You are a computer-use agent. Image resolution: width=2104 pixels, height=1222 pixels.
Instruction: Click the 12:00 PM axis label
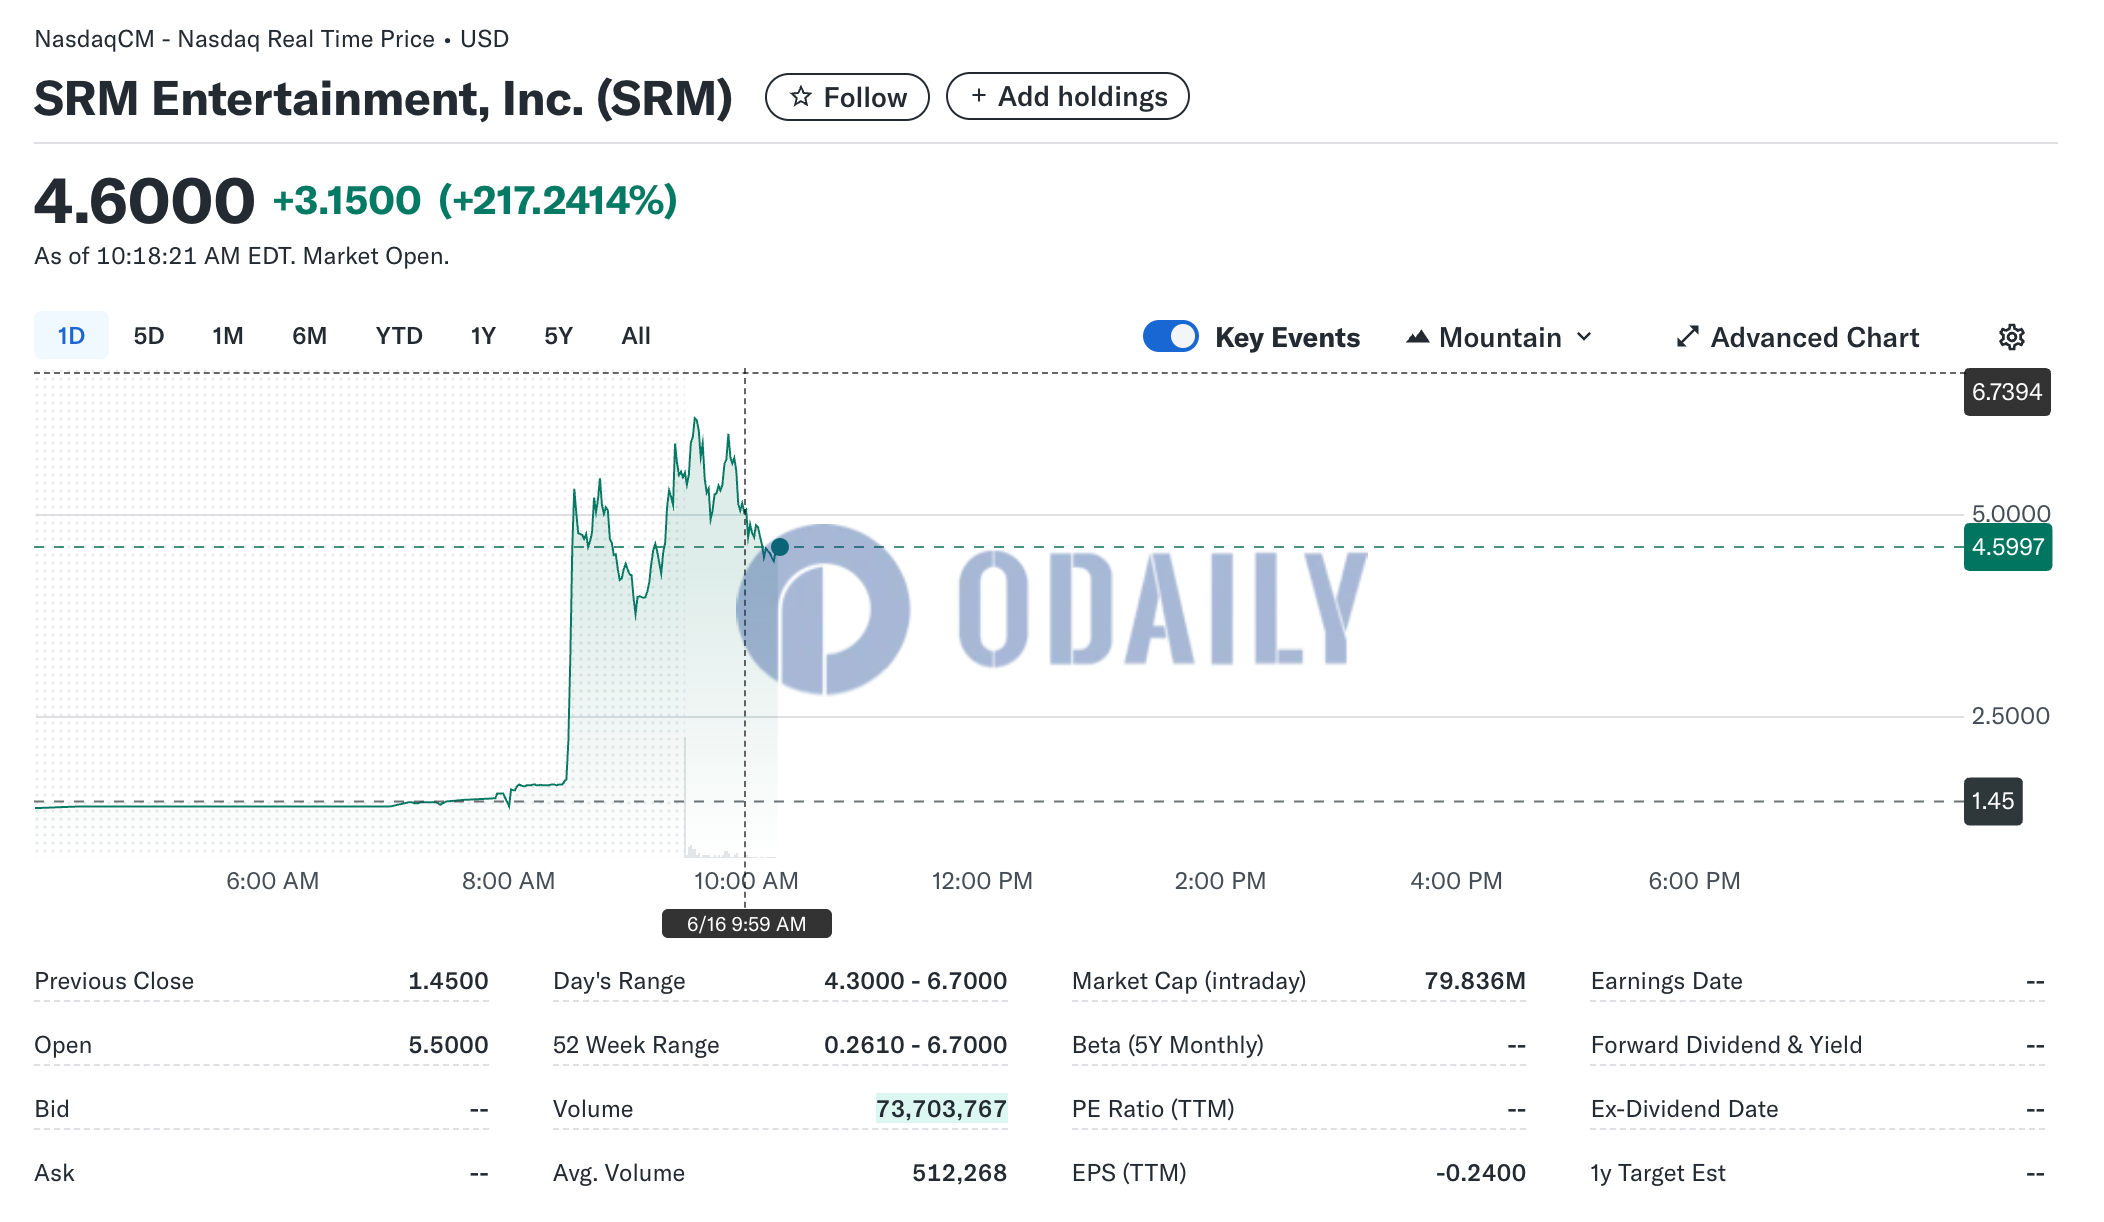coord(982,881)
